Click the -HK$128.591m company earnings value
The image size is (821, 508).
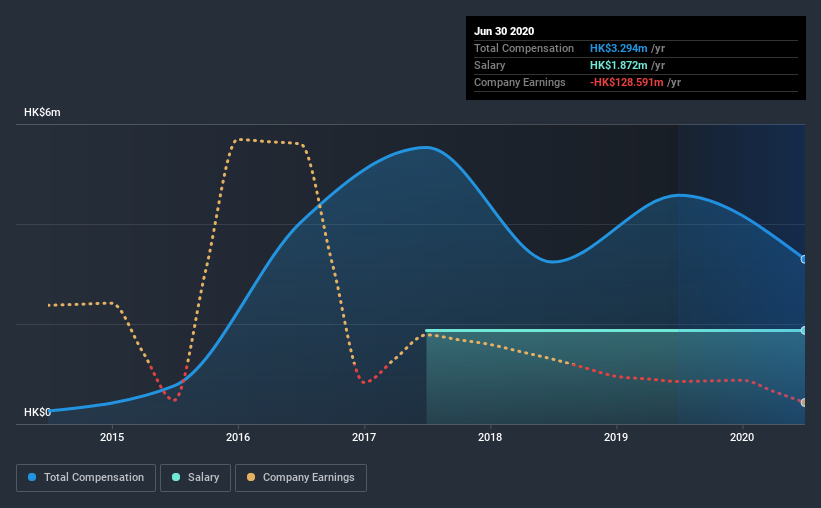click(x=627, y=82)
